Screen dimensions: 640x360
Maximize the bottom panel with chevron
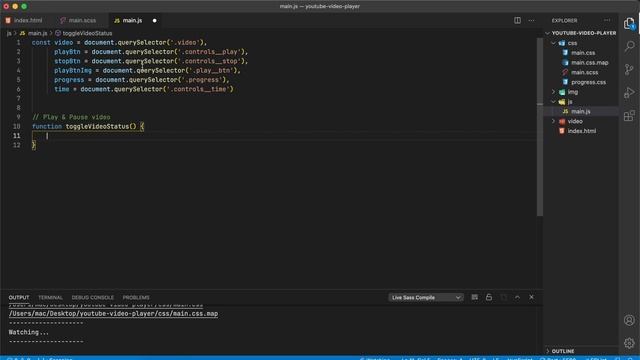(x=517, y=298)
